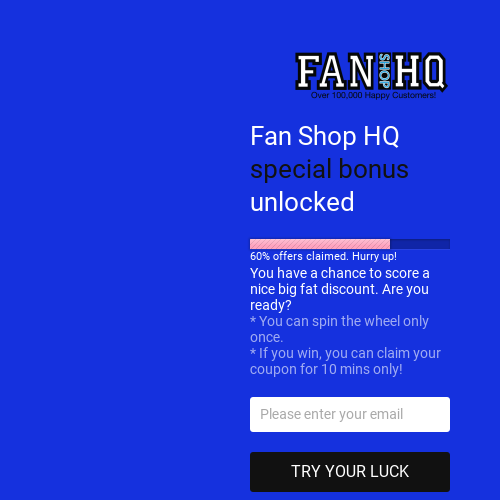Click the FAN letters in the logo
The height and width of the screenshot is (500, 500).
point(336,71)
